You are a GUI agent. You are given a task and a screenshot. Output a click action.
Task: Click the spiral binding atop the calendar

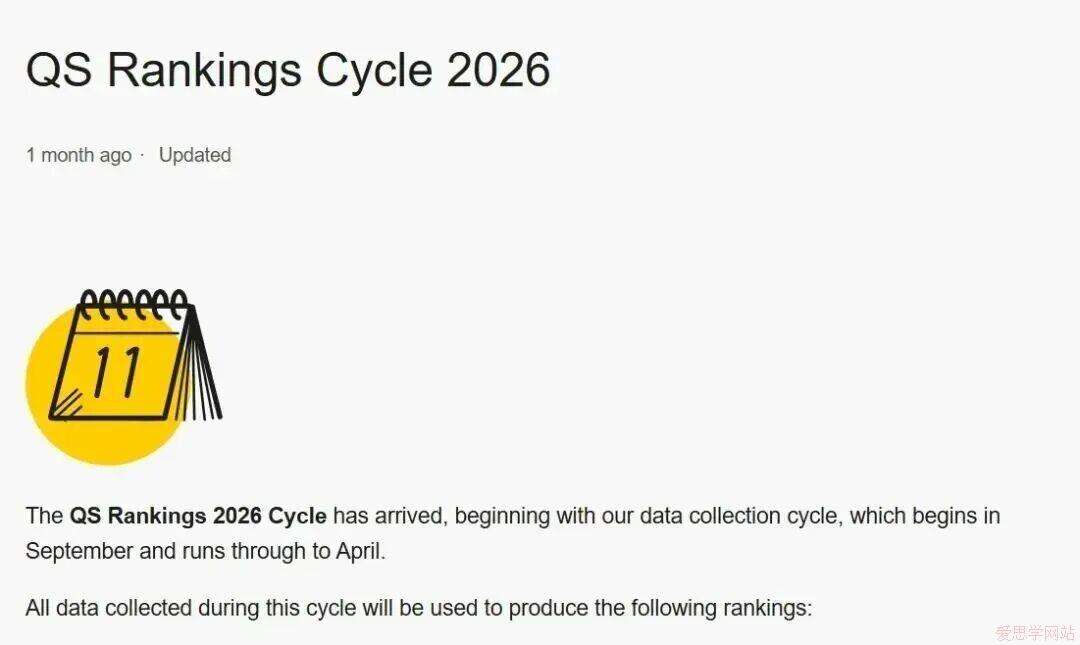[x=133, y=302]
